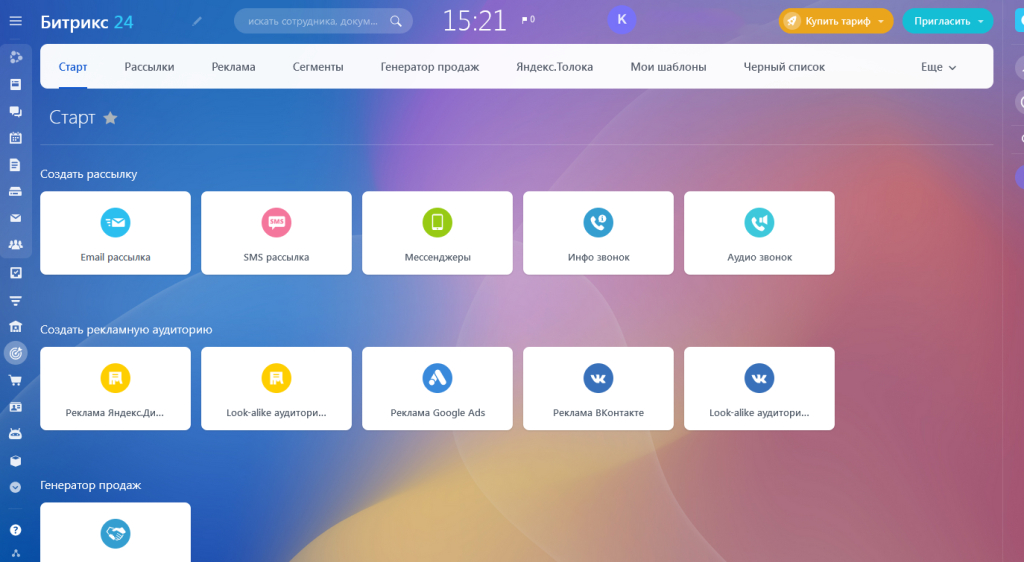Open calendar icon in left sidebar
Viewport: 1024px width, 562px height.
tap(16, 138)
